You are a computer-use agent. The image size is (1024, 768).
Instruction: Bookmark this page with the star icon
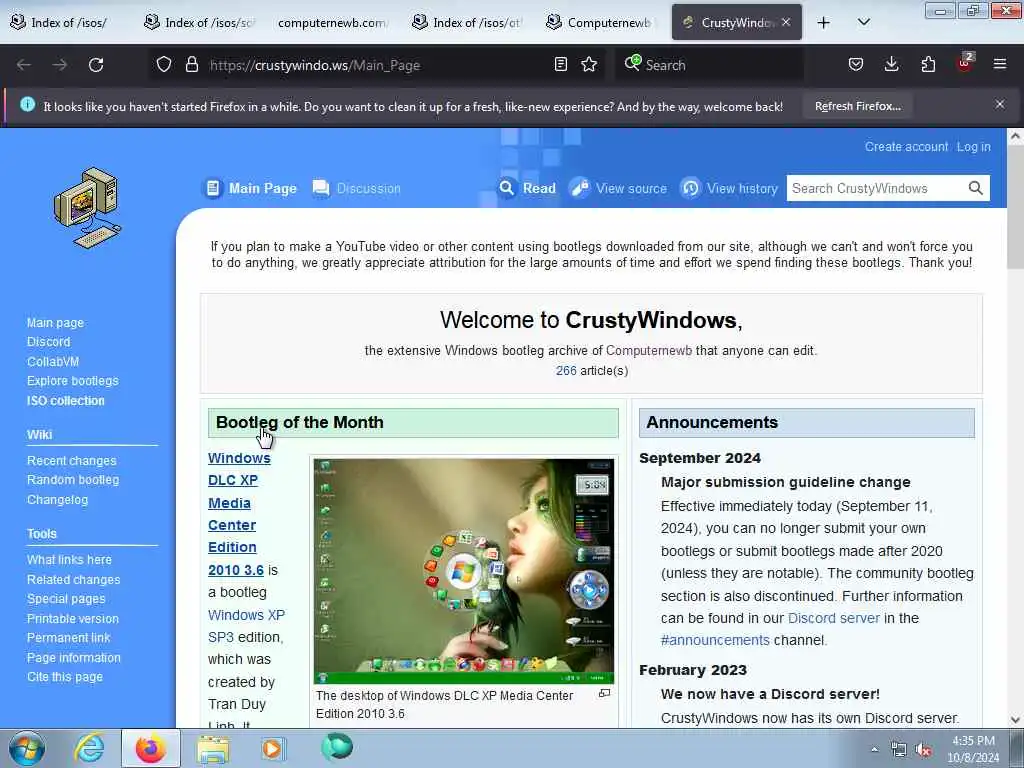click(589, 65)
